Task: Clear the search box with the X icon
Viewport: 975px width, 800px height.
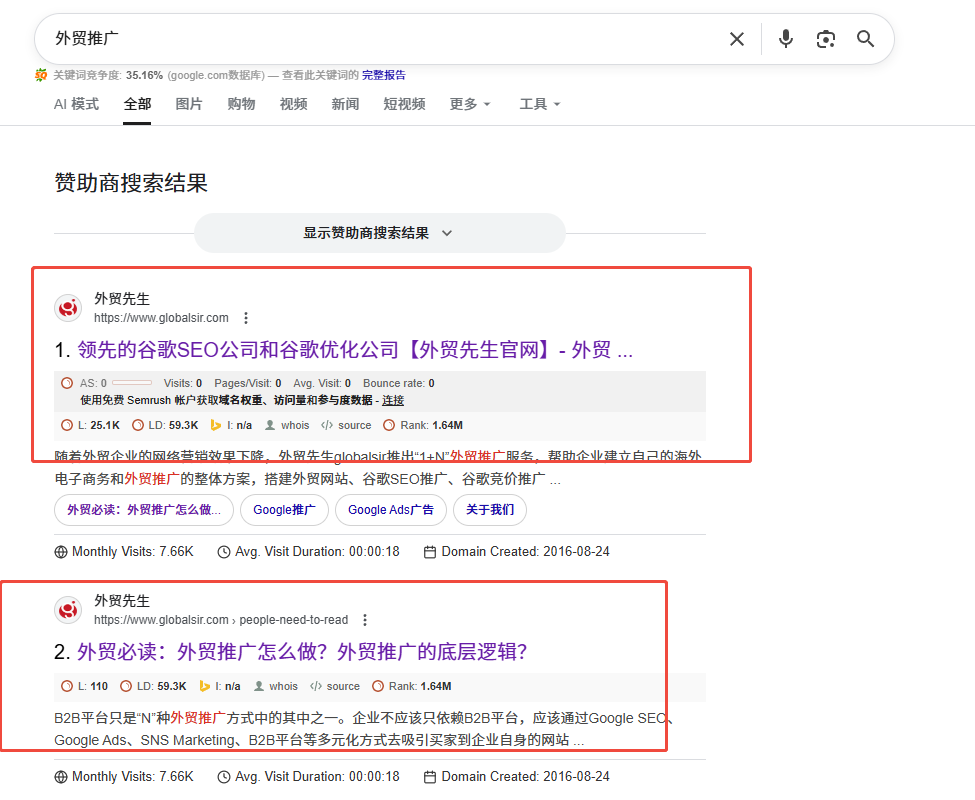Action: click(737, 39)
